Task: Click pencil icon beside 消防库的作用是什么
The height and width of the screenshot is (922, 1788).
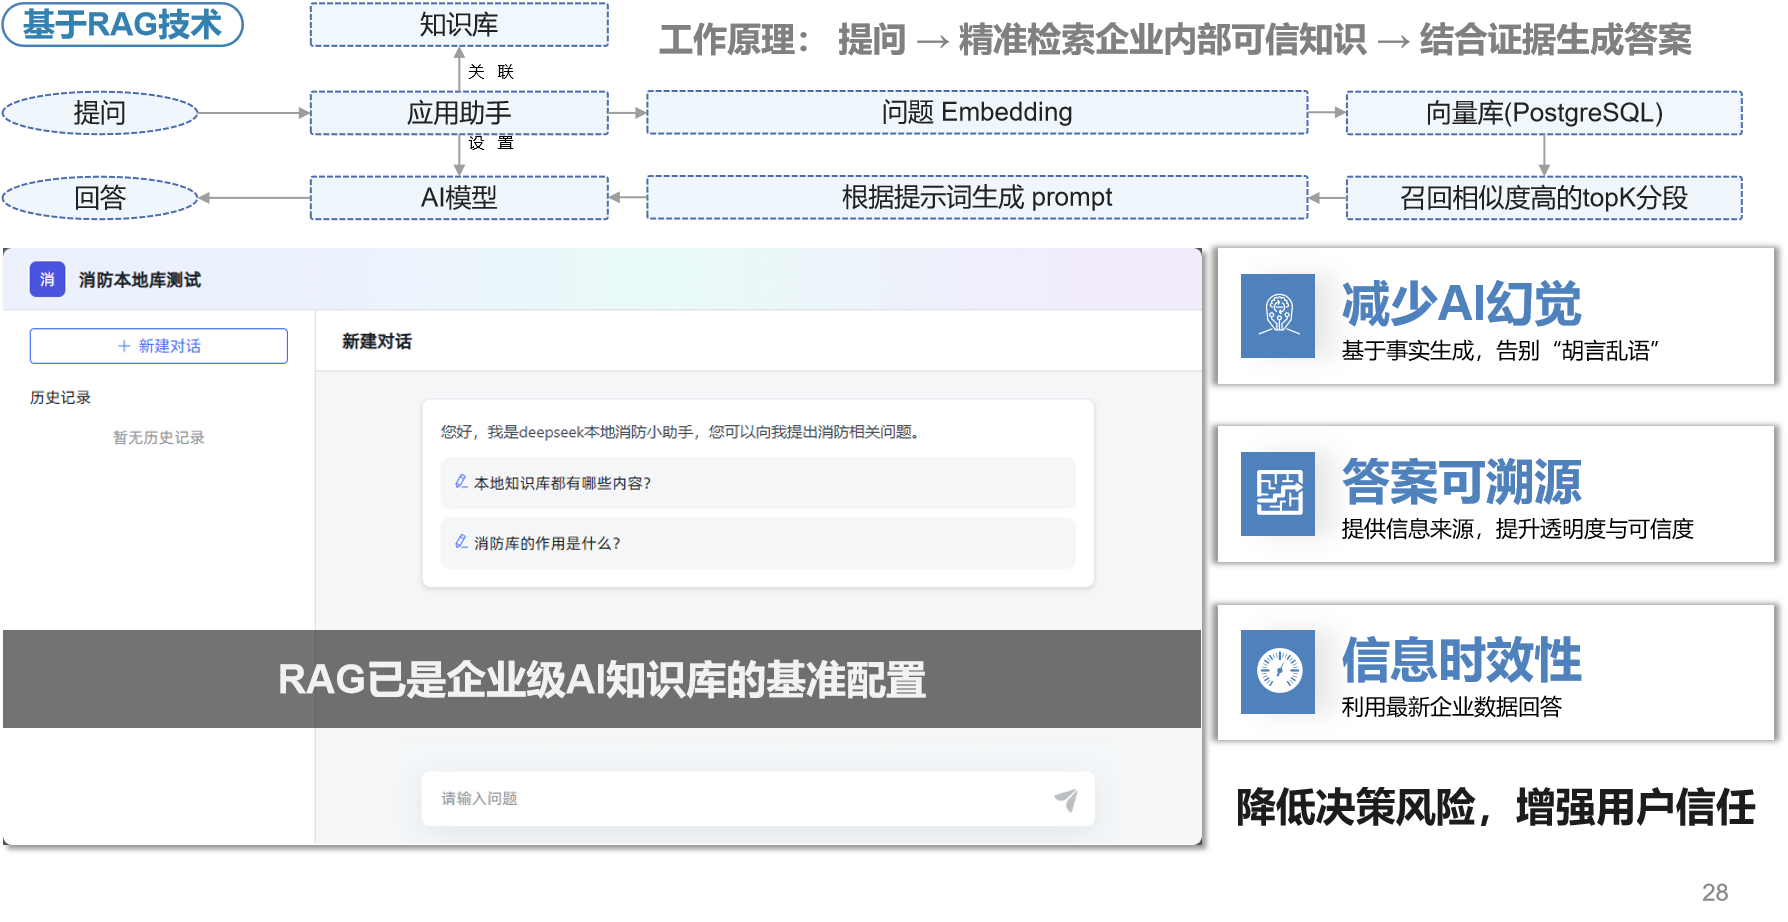Action: tap(461, 542)
